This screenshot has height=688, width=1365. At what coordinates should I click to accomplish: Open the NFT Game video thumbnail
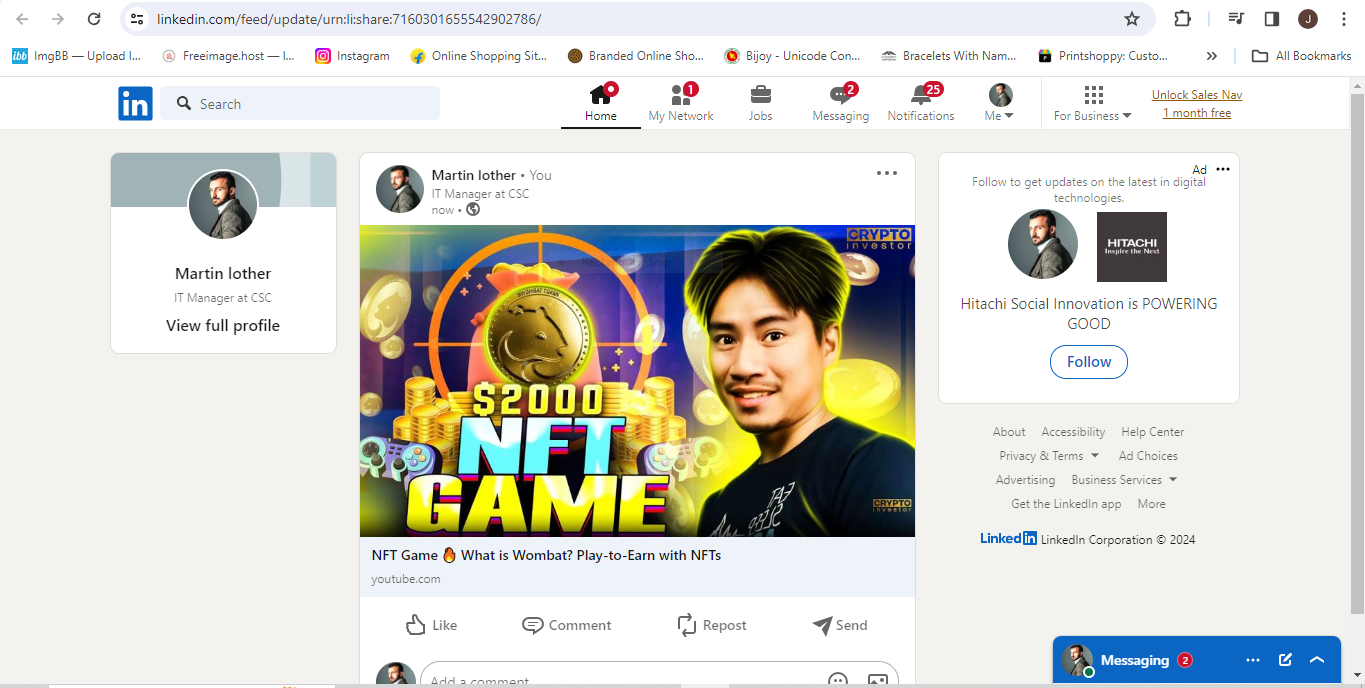click(x=637, y=381)
